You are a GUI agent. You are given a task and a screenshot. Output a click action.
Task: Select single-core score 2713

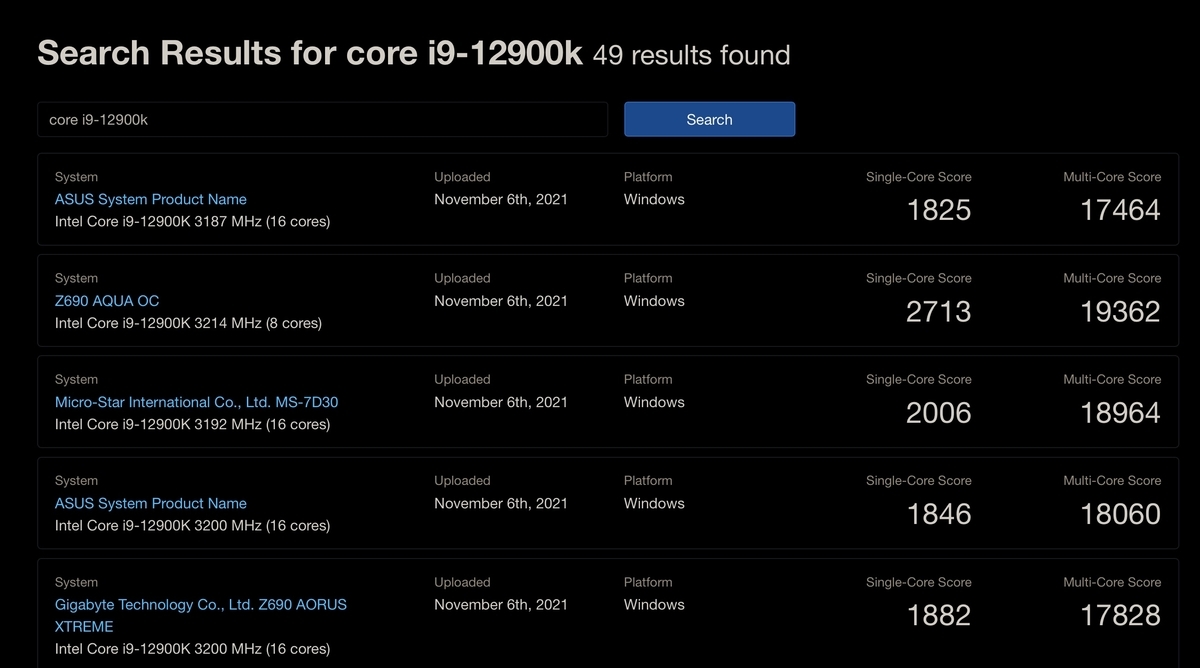[938, 311]
